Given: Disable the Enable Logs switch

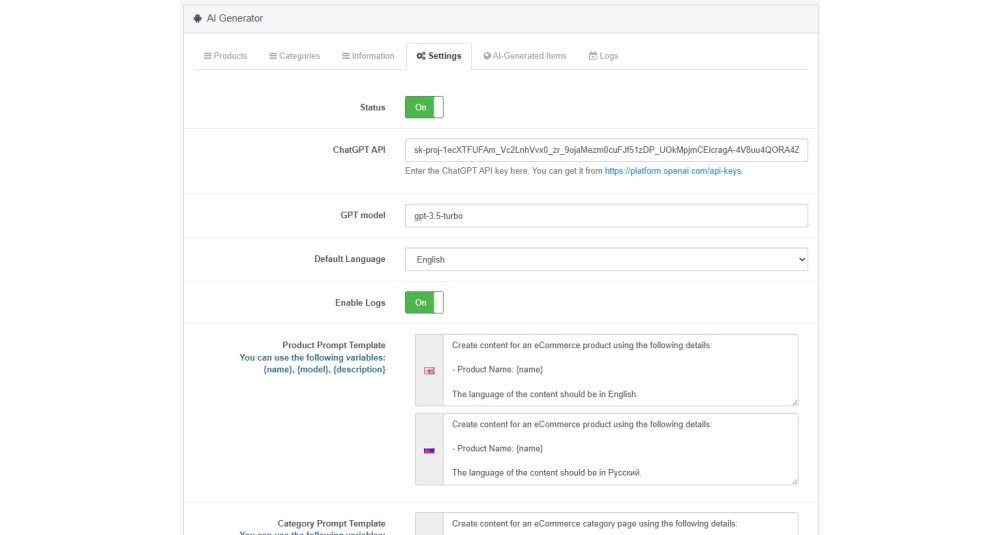Looking at the screenshot, I should tap(424, 302).
